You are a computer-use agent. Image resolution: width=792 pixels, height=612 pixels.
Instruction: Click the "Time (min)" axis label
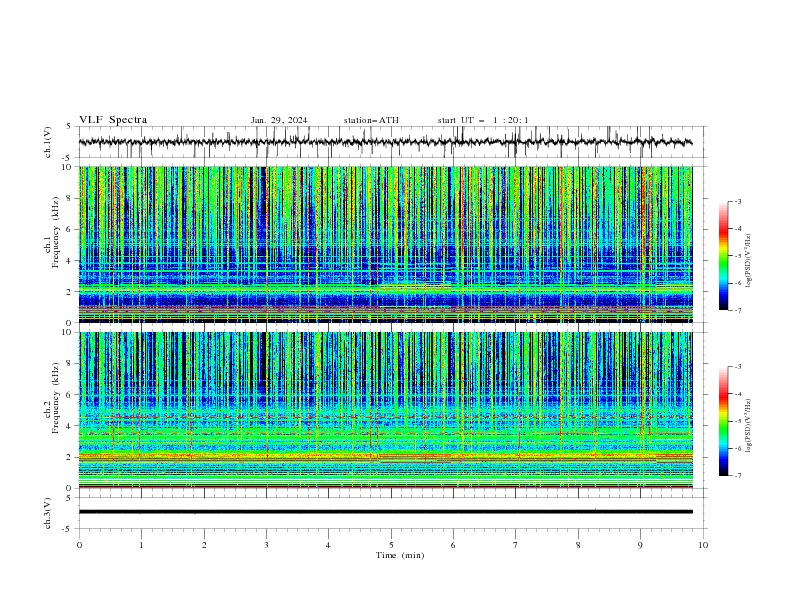tap(400, 555)
